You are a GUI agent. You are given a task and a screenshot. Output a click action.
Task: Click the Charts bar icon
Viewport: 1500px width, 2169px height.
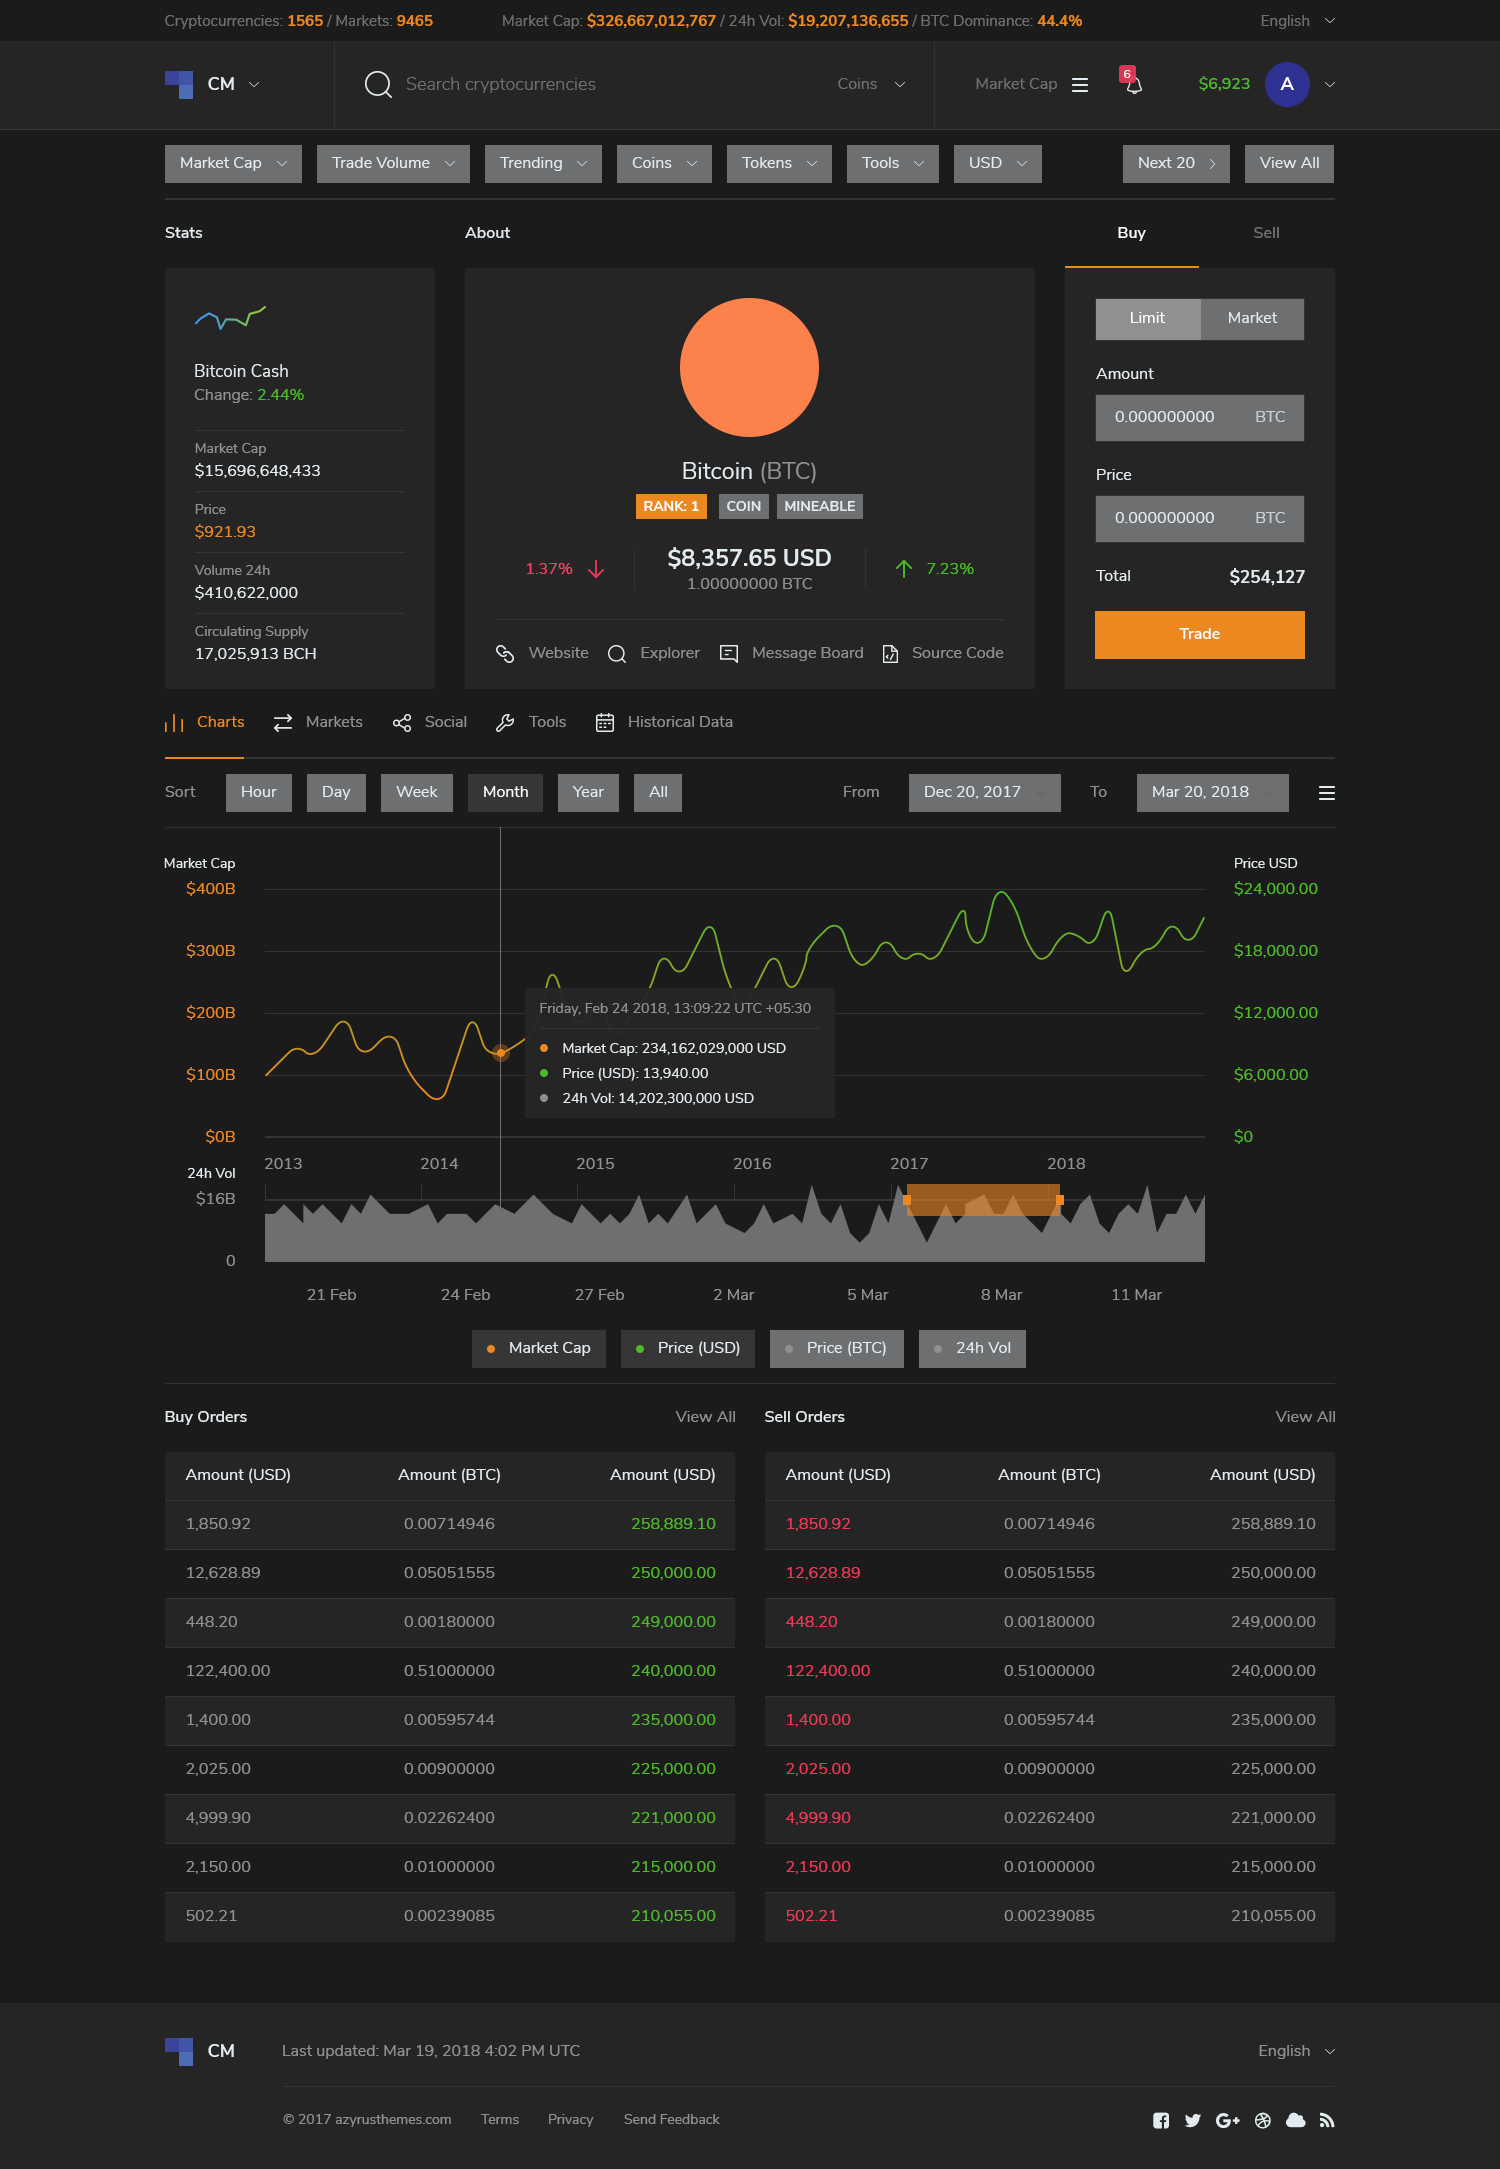(x=174, y=723)
